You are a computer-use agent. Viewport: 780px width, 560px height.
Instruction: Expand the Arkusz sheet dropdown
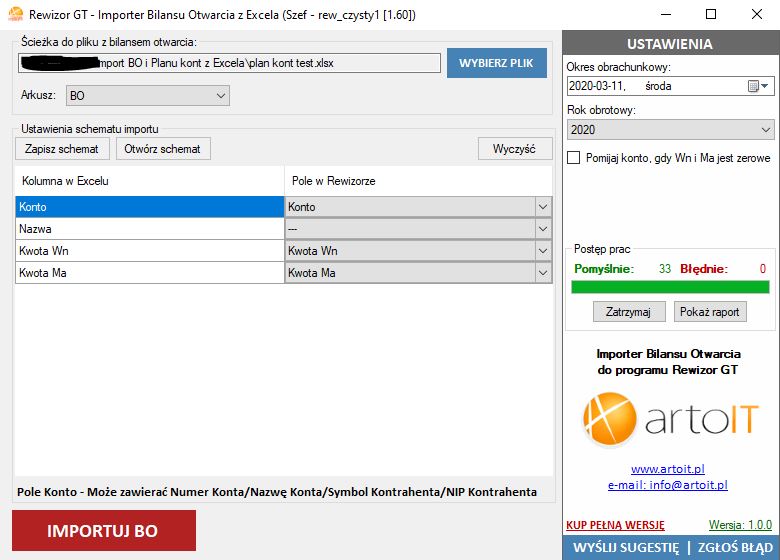click(x=221, y=96)
